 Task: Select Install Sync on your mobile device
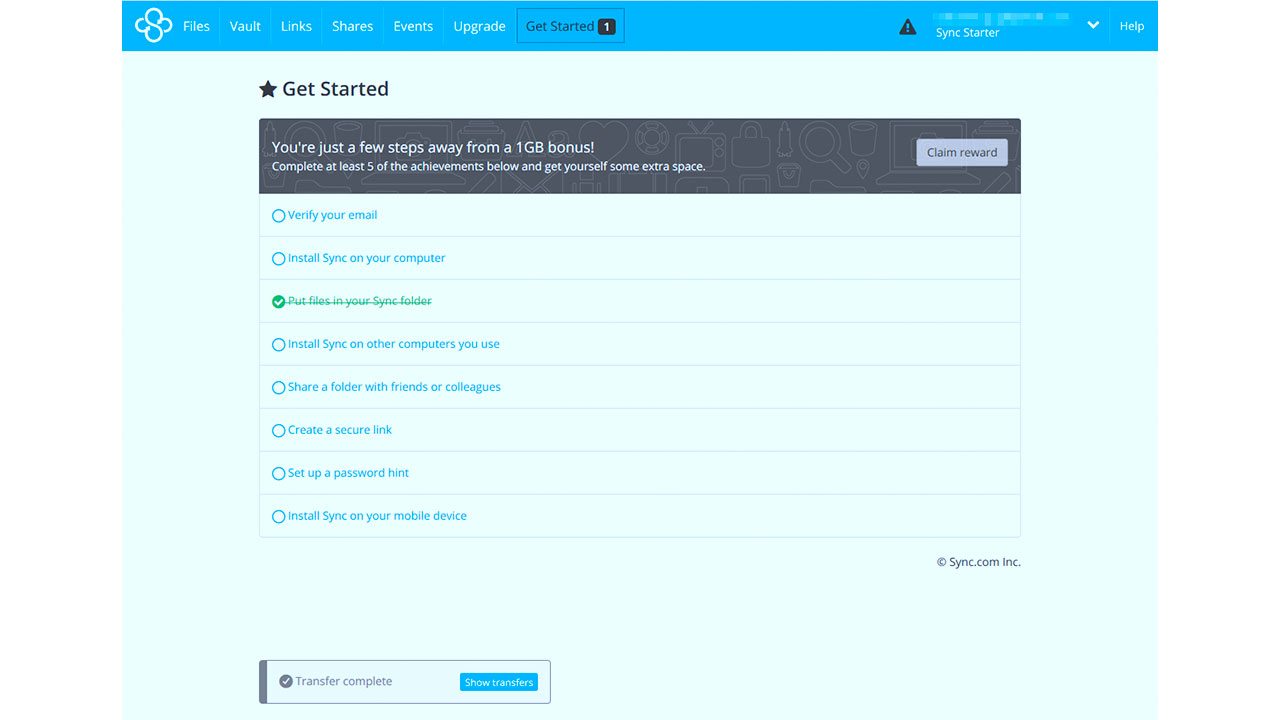[x=377, y=516]
